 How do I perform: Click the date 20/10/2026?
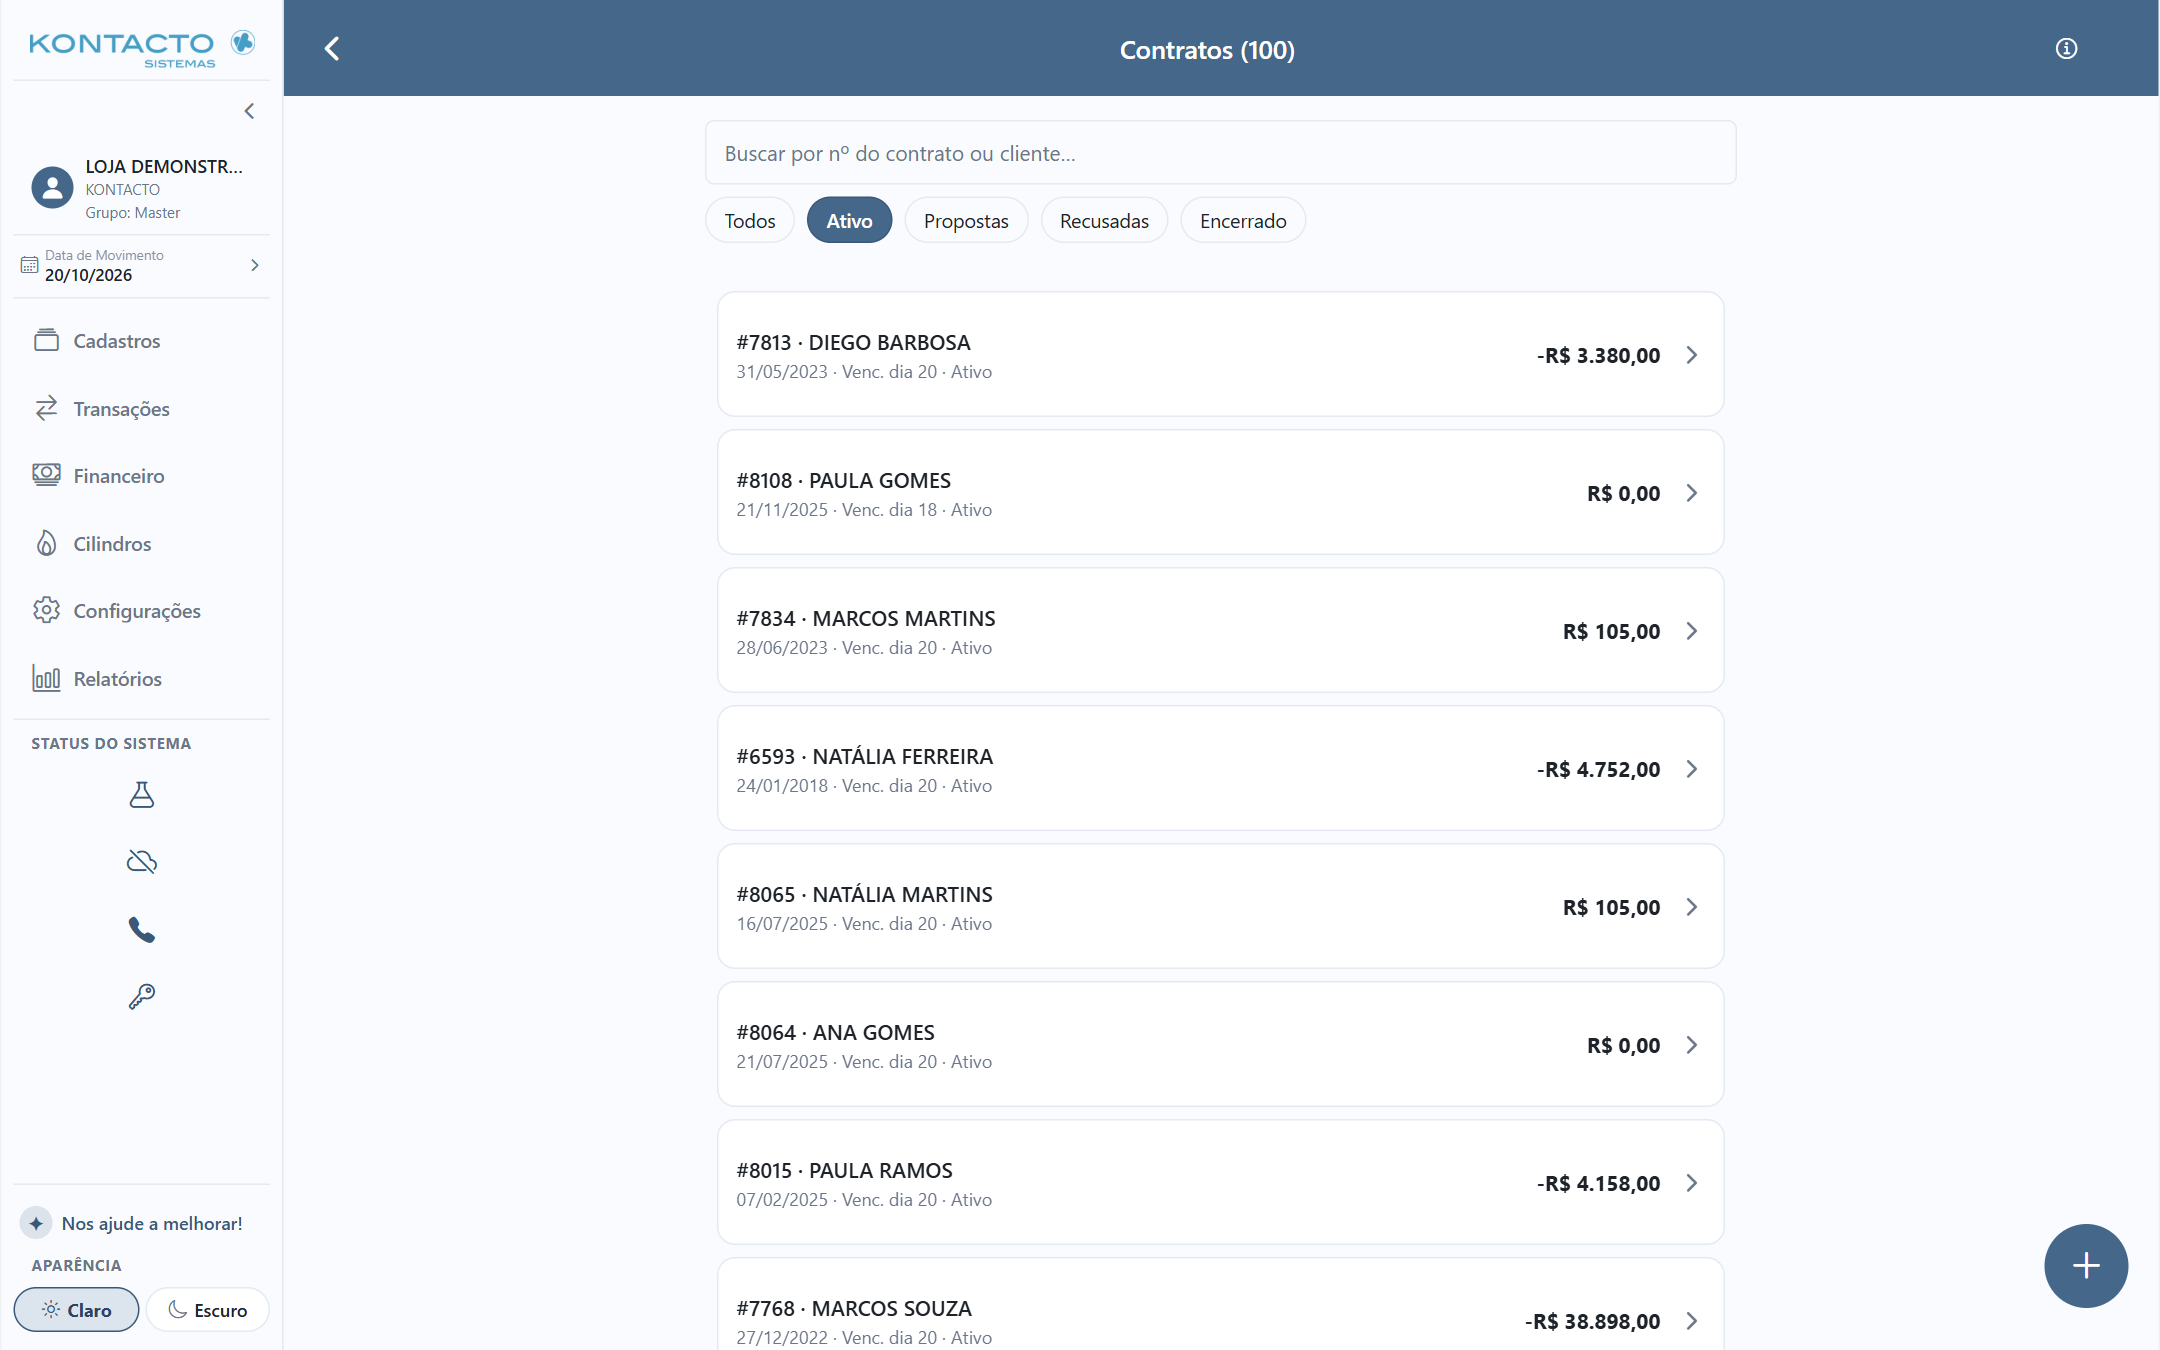click(x=88, y=275)
